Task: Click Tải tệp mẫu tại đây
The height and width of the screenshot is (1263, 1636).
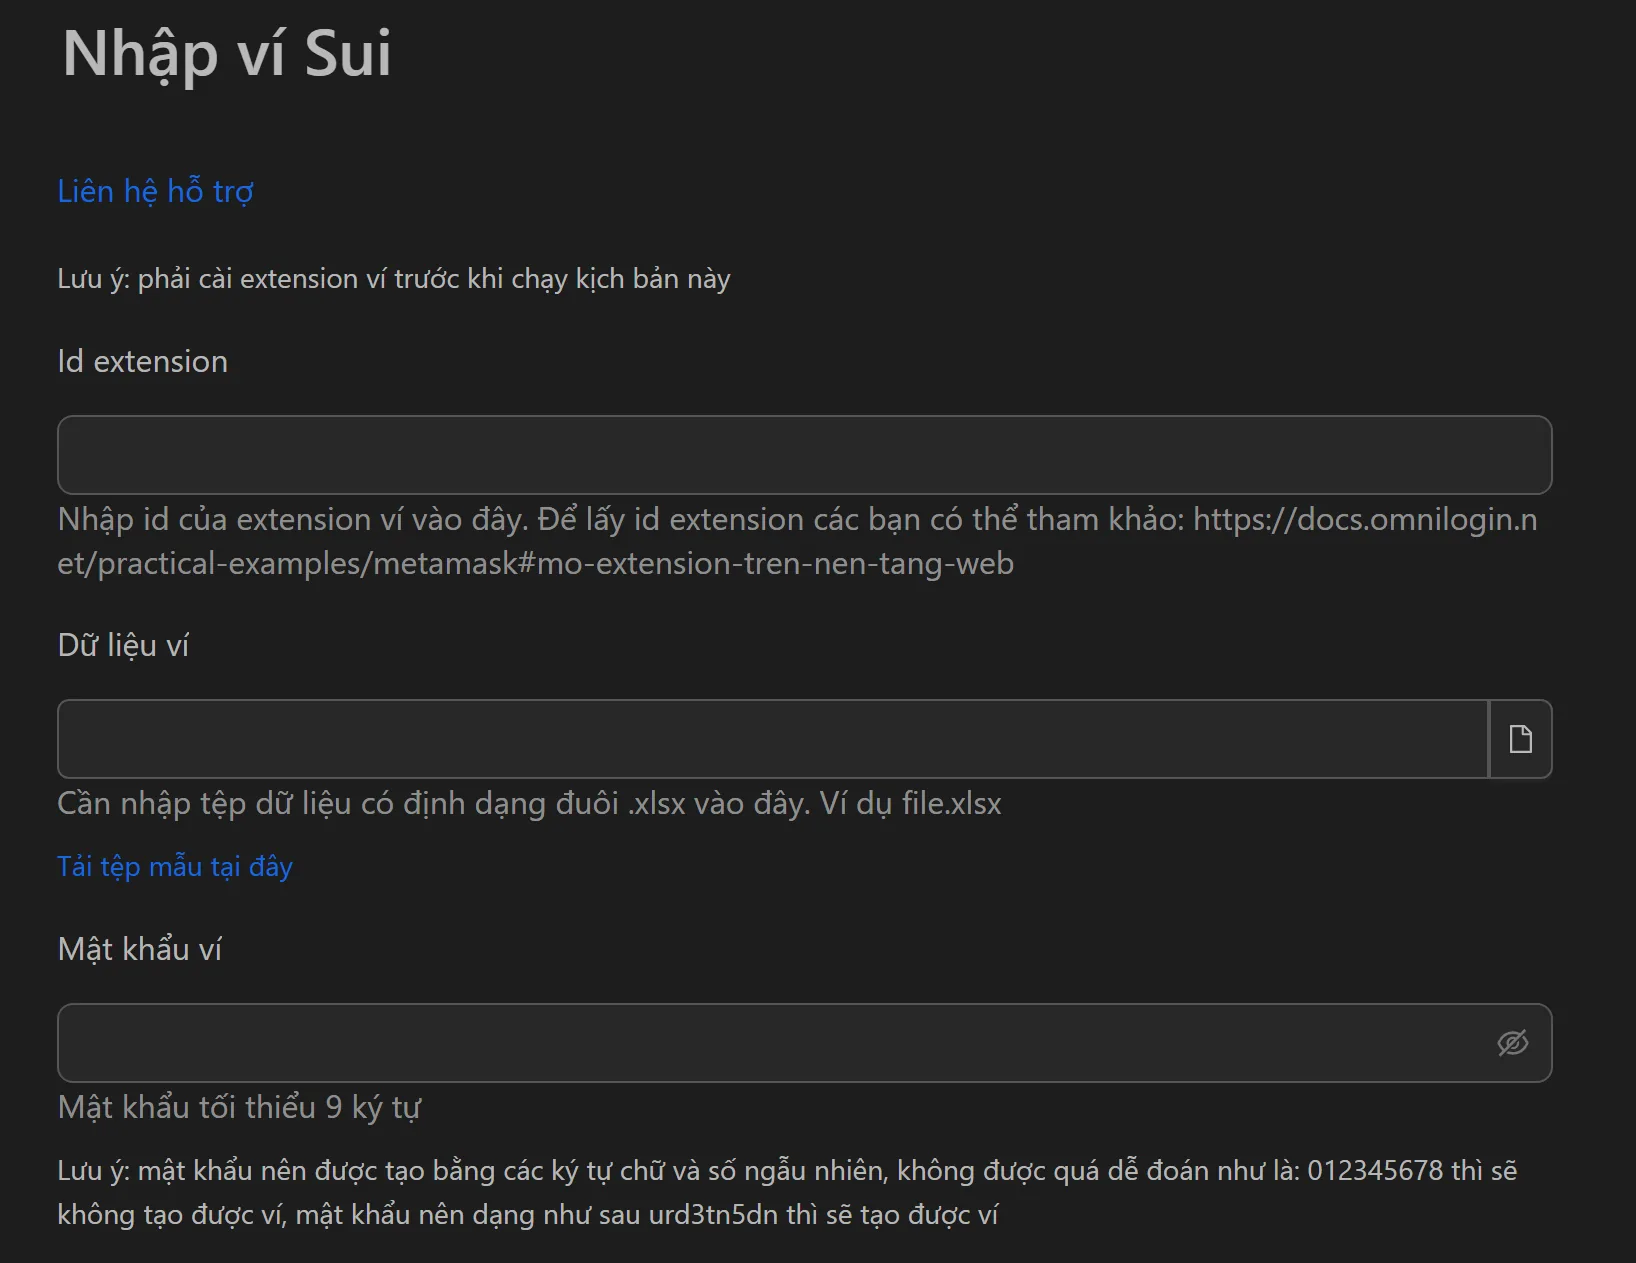Action: click(174, 866)
